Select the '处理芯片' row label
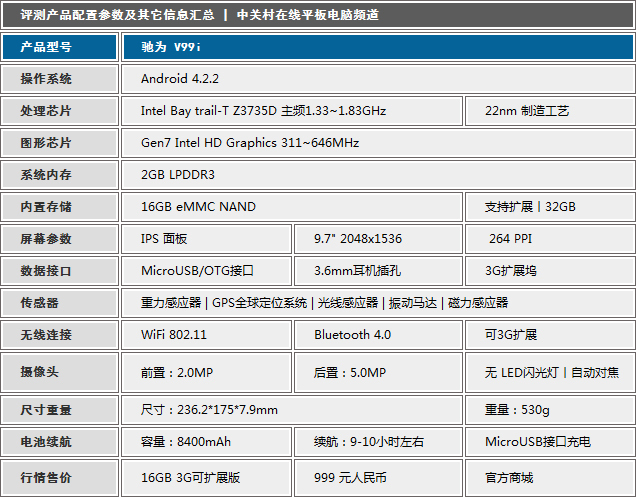 pyautogui.click(x=60, y=111)
